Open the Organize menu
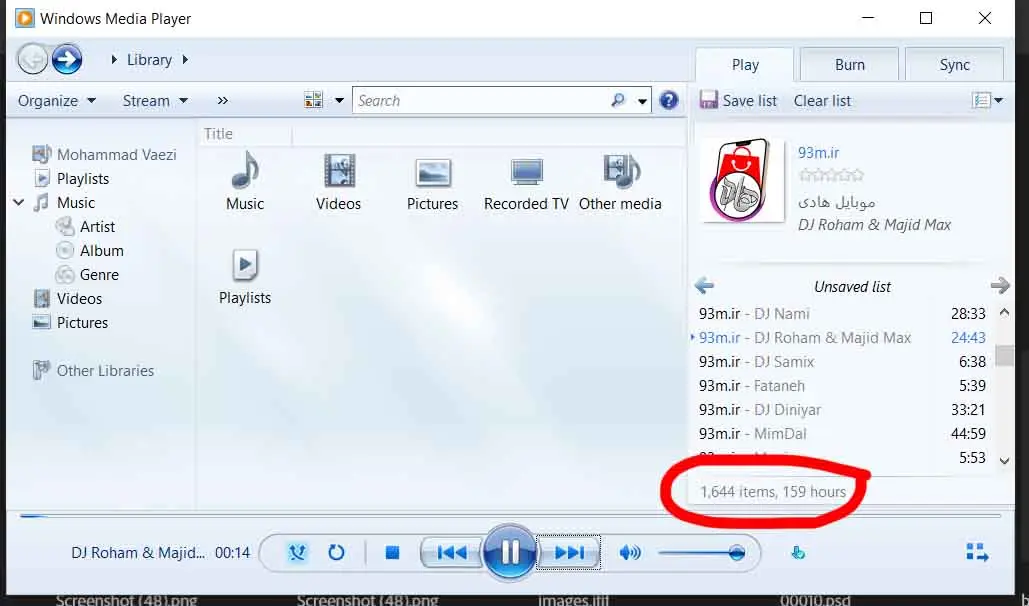Screen dimensions: 1029x606 tap(56, 100)
